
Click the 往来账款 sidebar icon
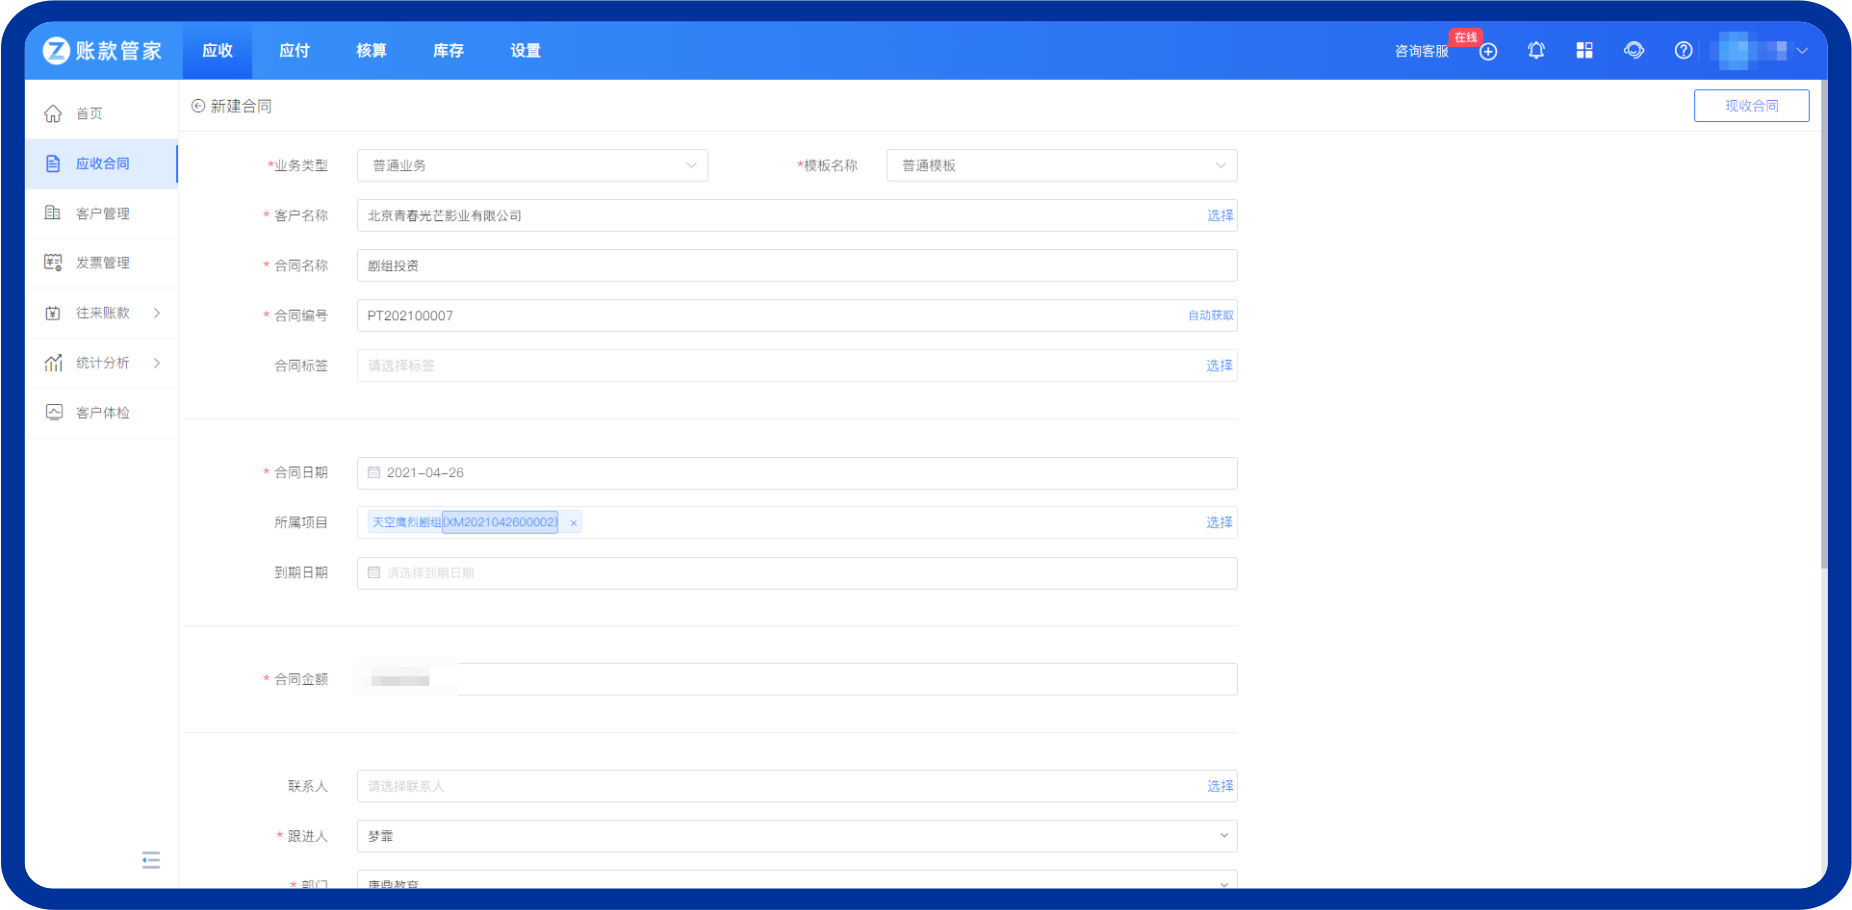click(x=53, y=313)
